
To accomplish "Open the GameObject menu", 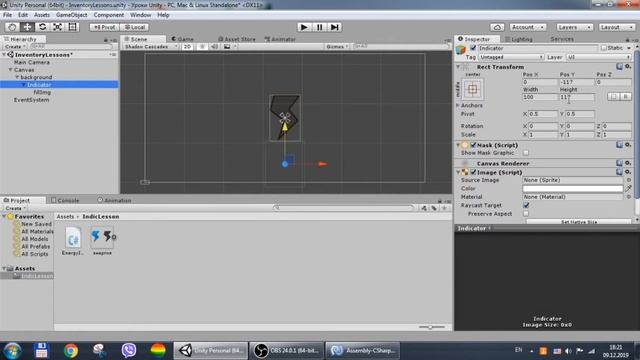I will tap(71, 15).
